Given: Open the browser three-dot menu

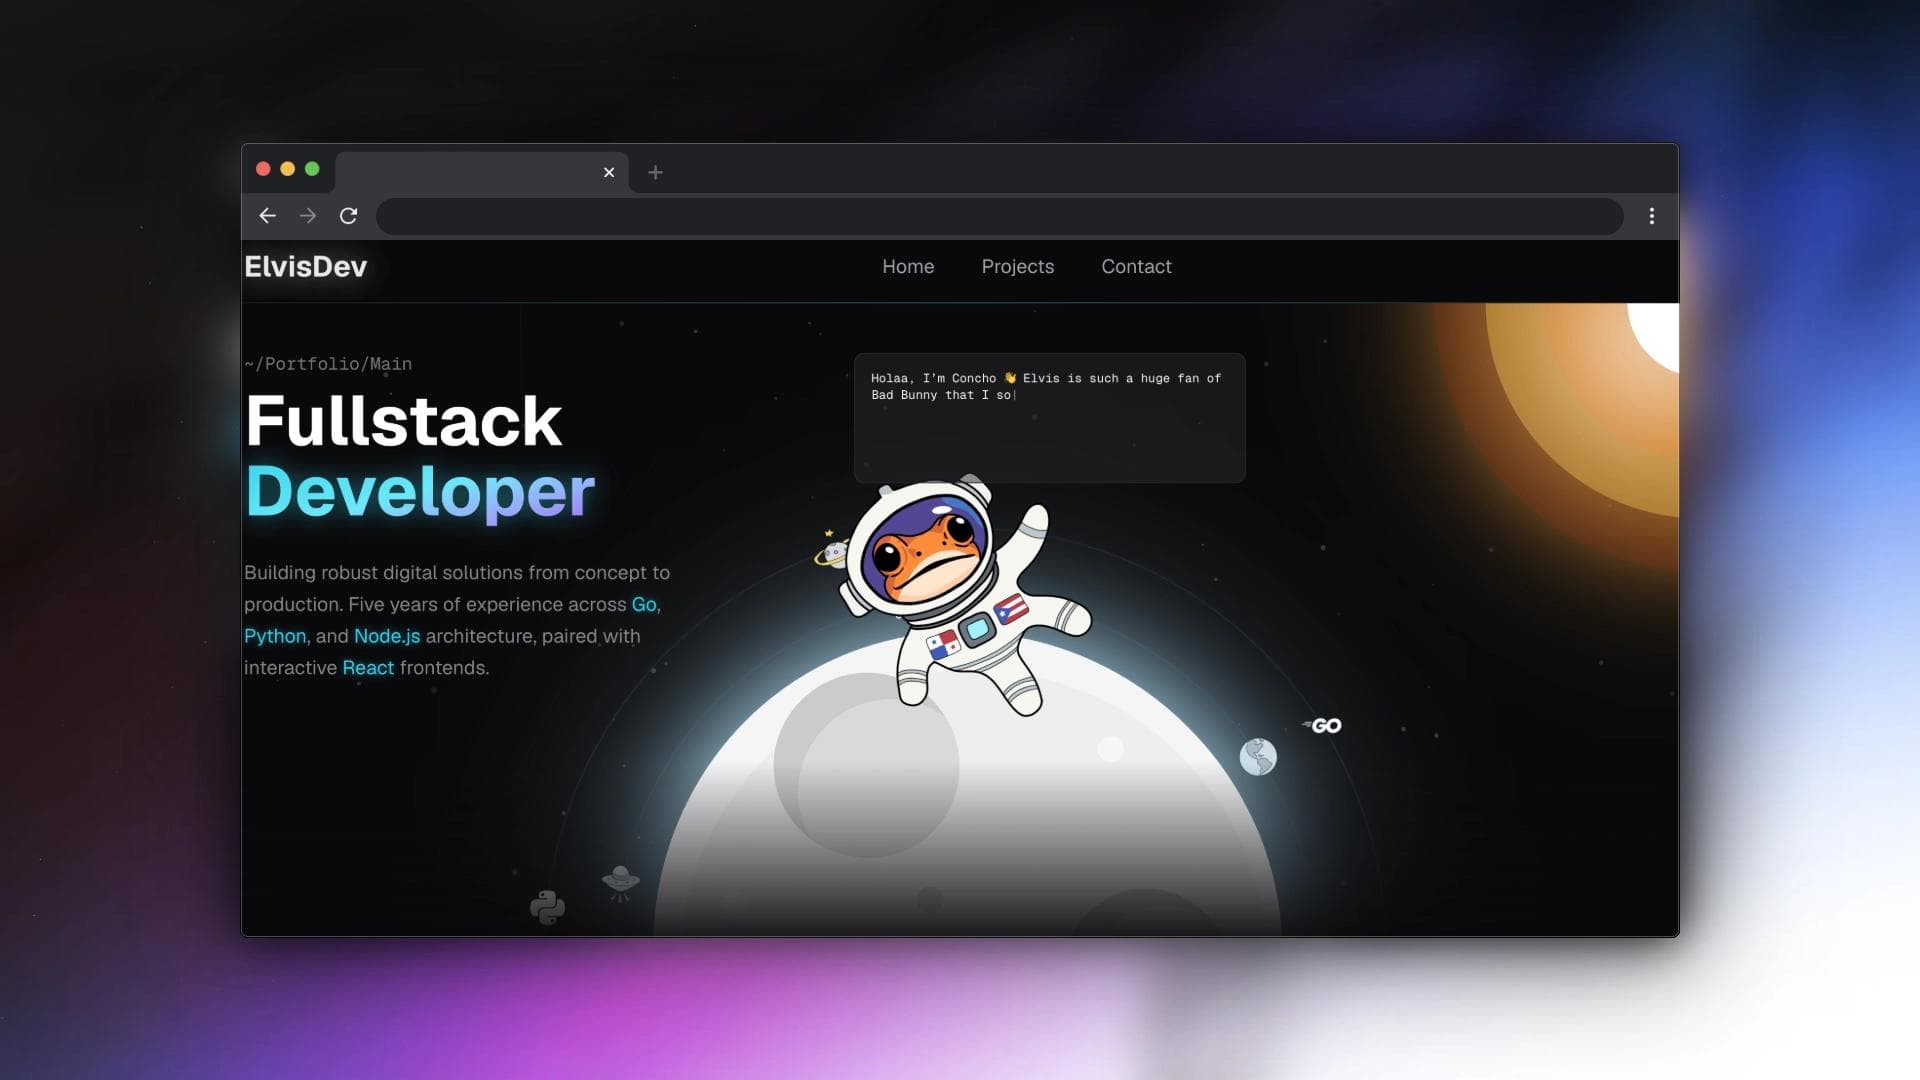Looking at the screenshot, I should click(1652, 216).
